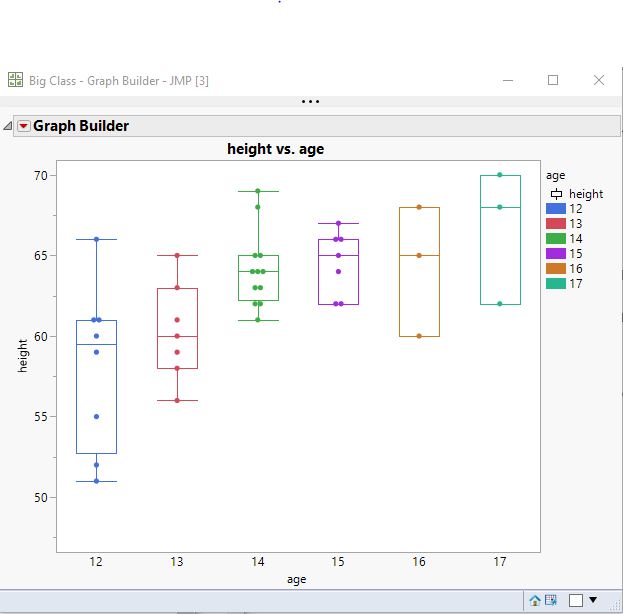Click legend label 16

576,269
